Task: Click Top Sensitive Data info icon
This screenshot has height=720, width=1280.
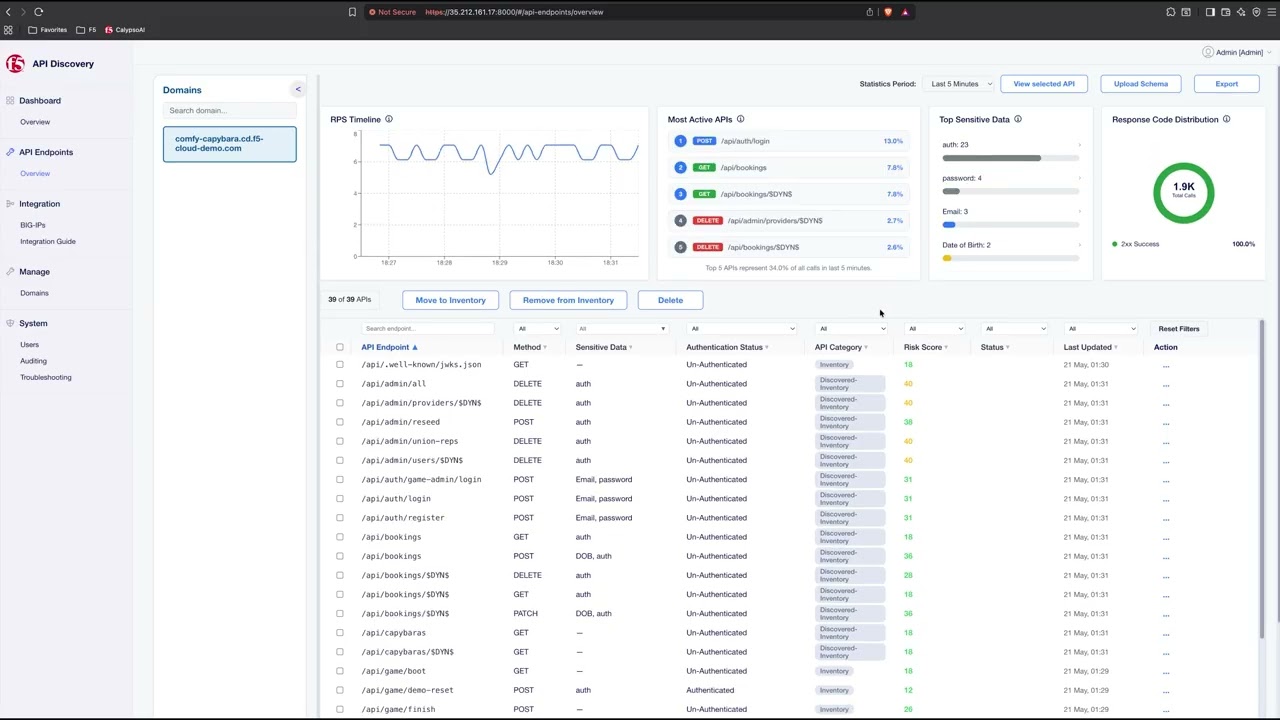Action: click(x=1018, y=120)
